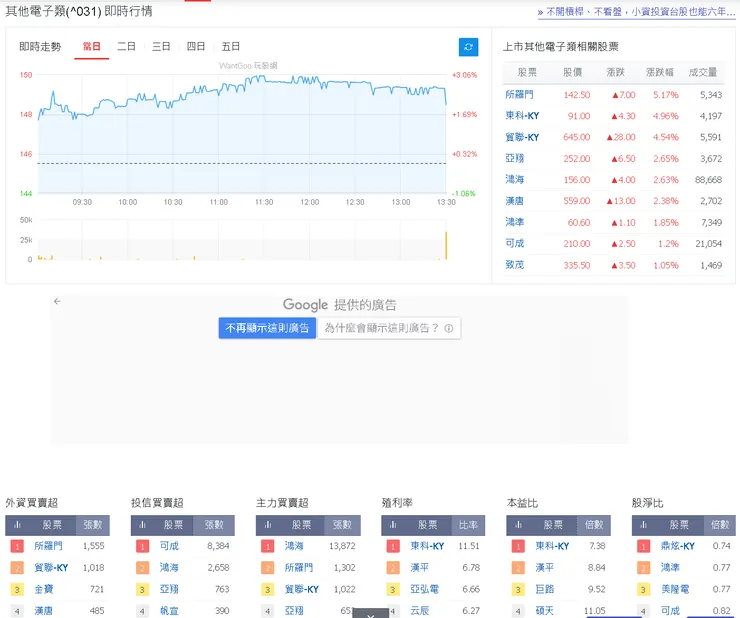Image resolution: width=740 pixels, height=618 pixels.
Task: Open 云辰 in 殖利率 table
Action: pos(420,611)
